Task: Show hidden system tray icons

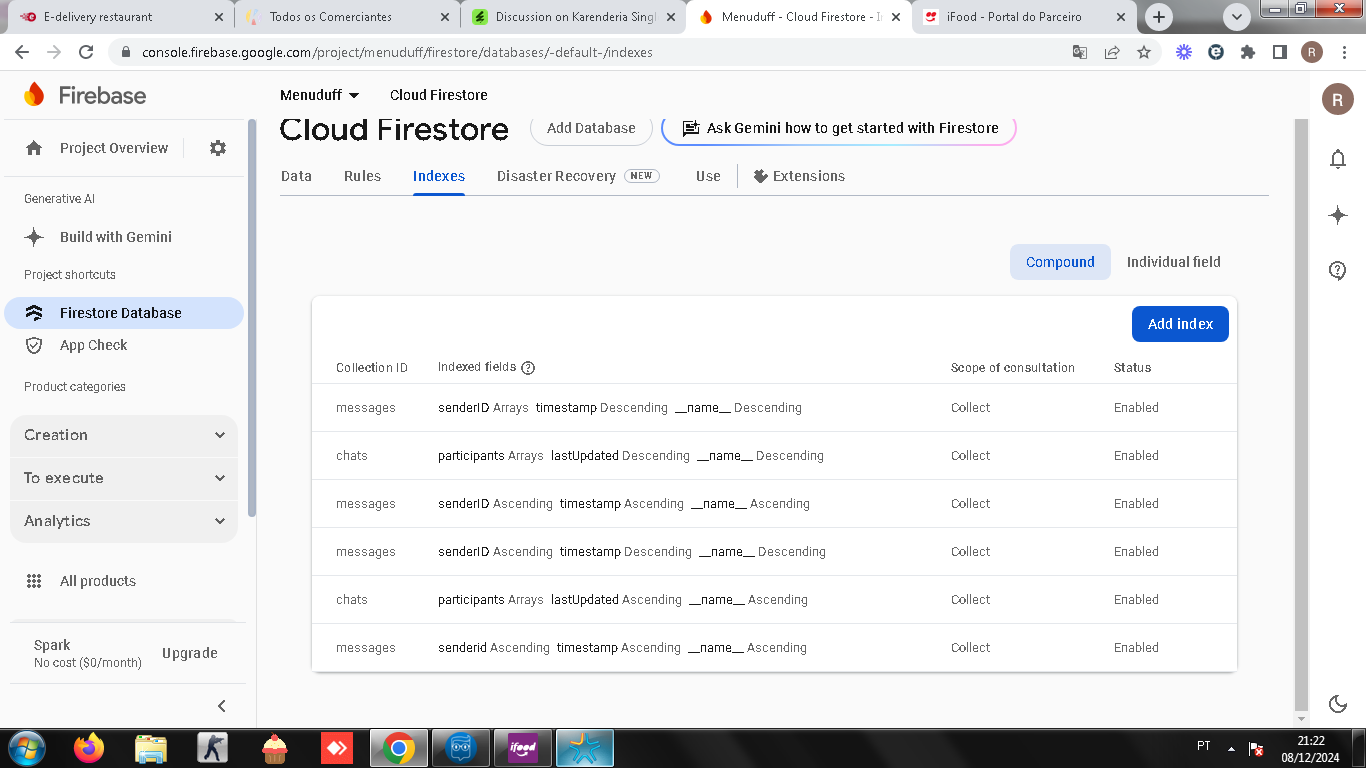Action: 1231,748
